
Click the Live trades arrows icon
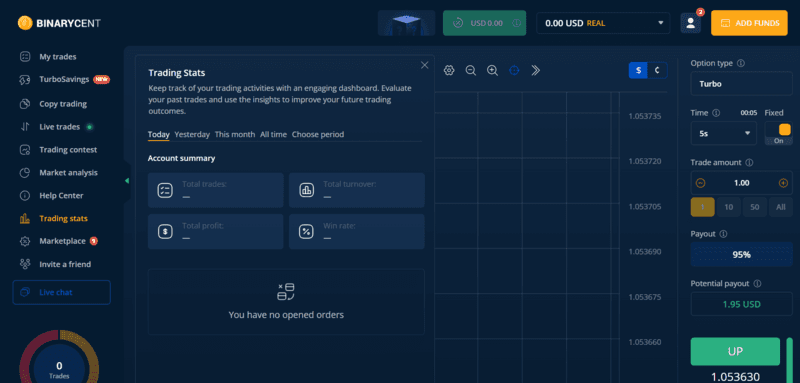(24, 127)
